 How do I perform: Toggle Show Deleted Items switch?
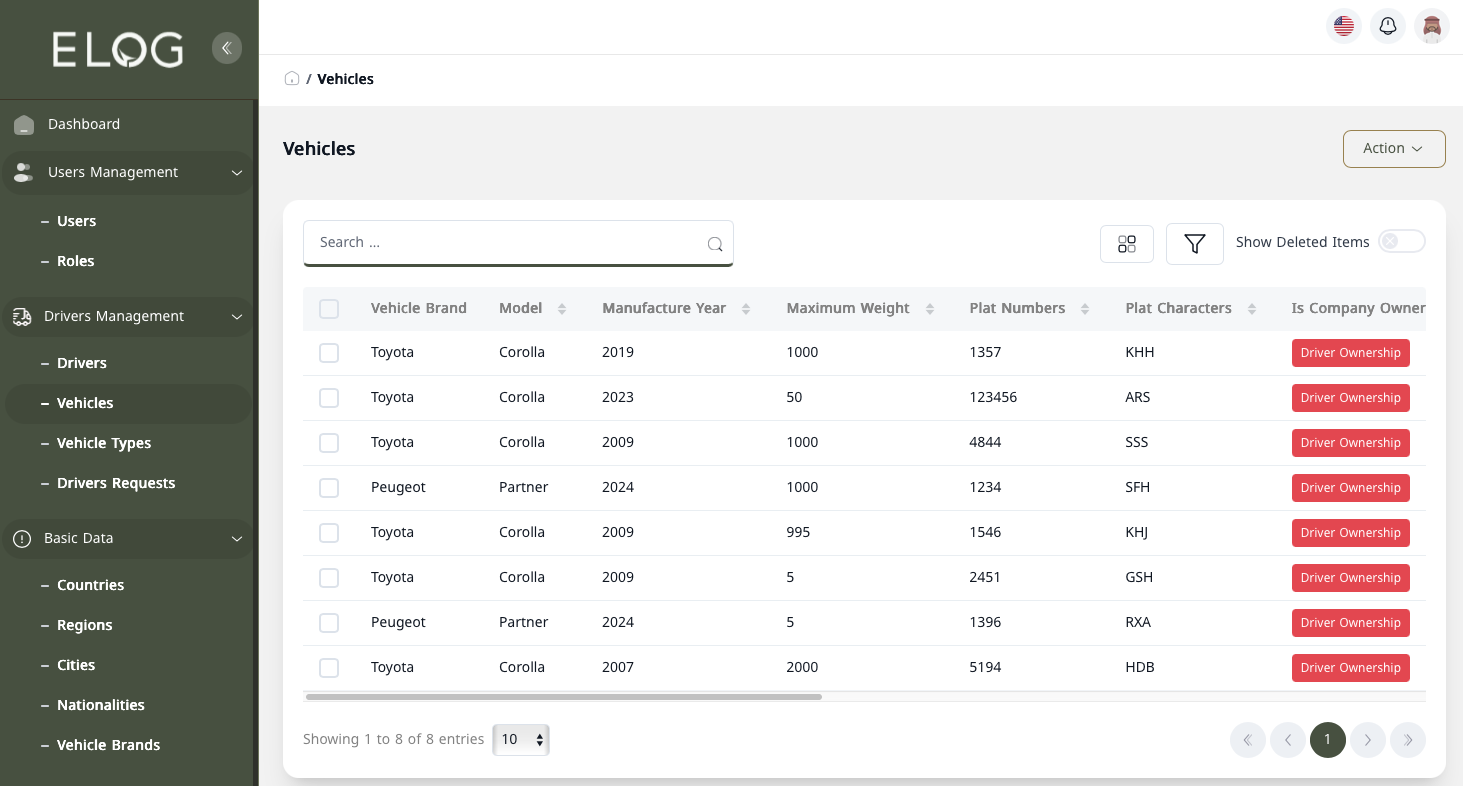pyautogui.click(x=1401, y=242)
